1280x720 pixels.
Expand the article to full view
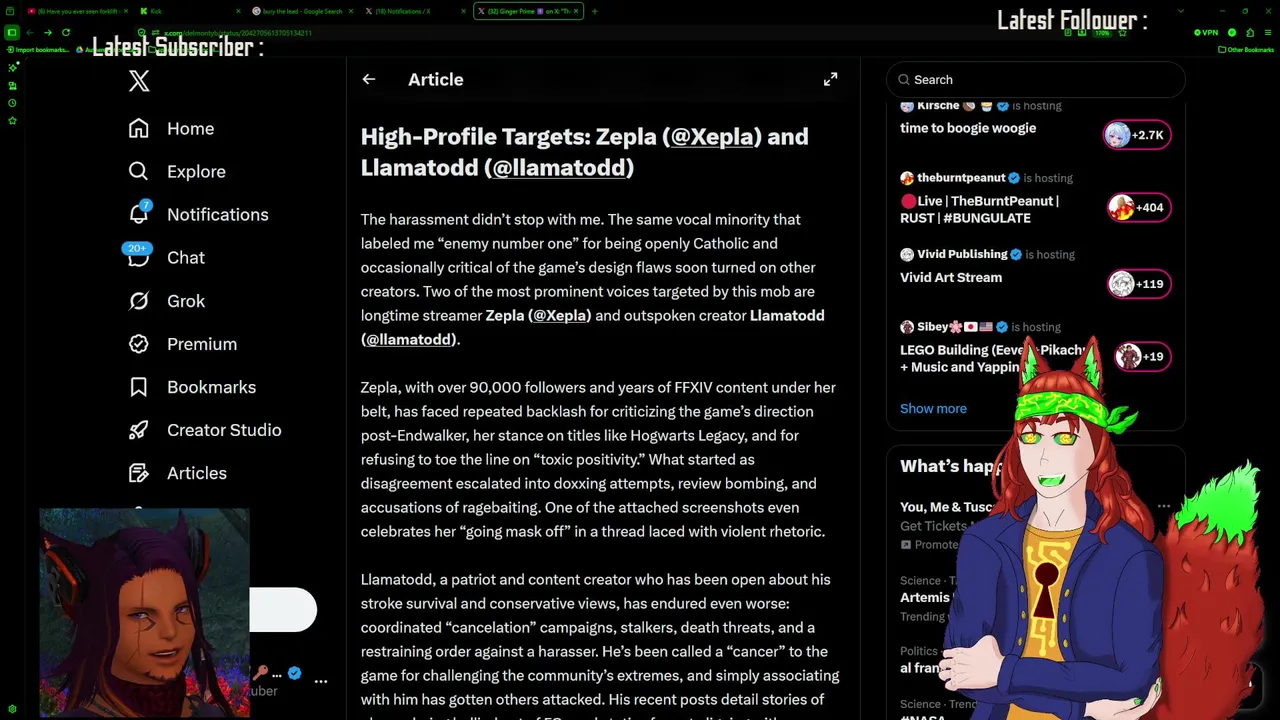pos(830,79)
